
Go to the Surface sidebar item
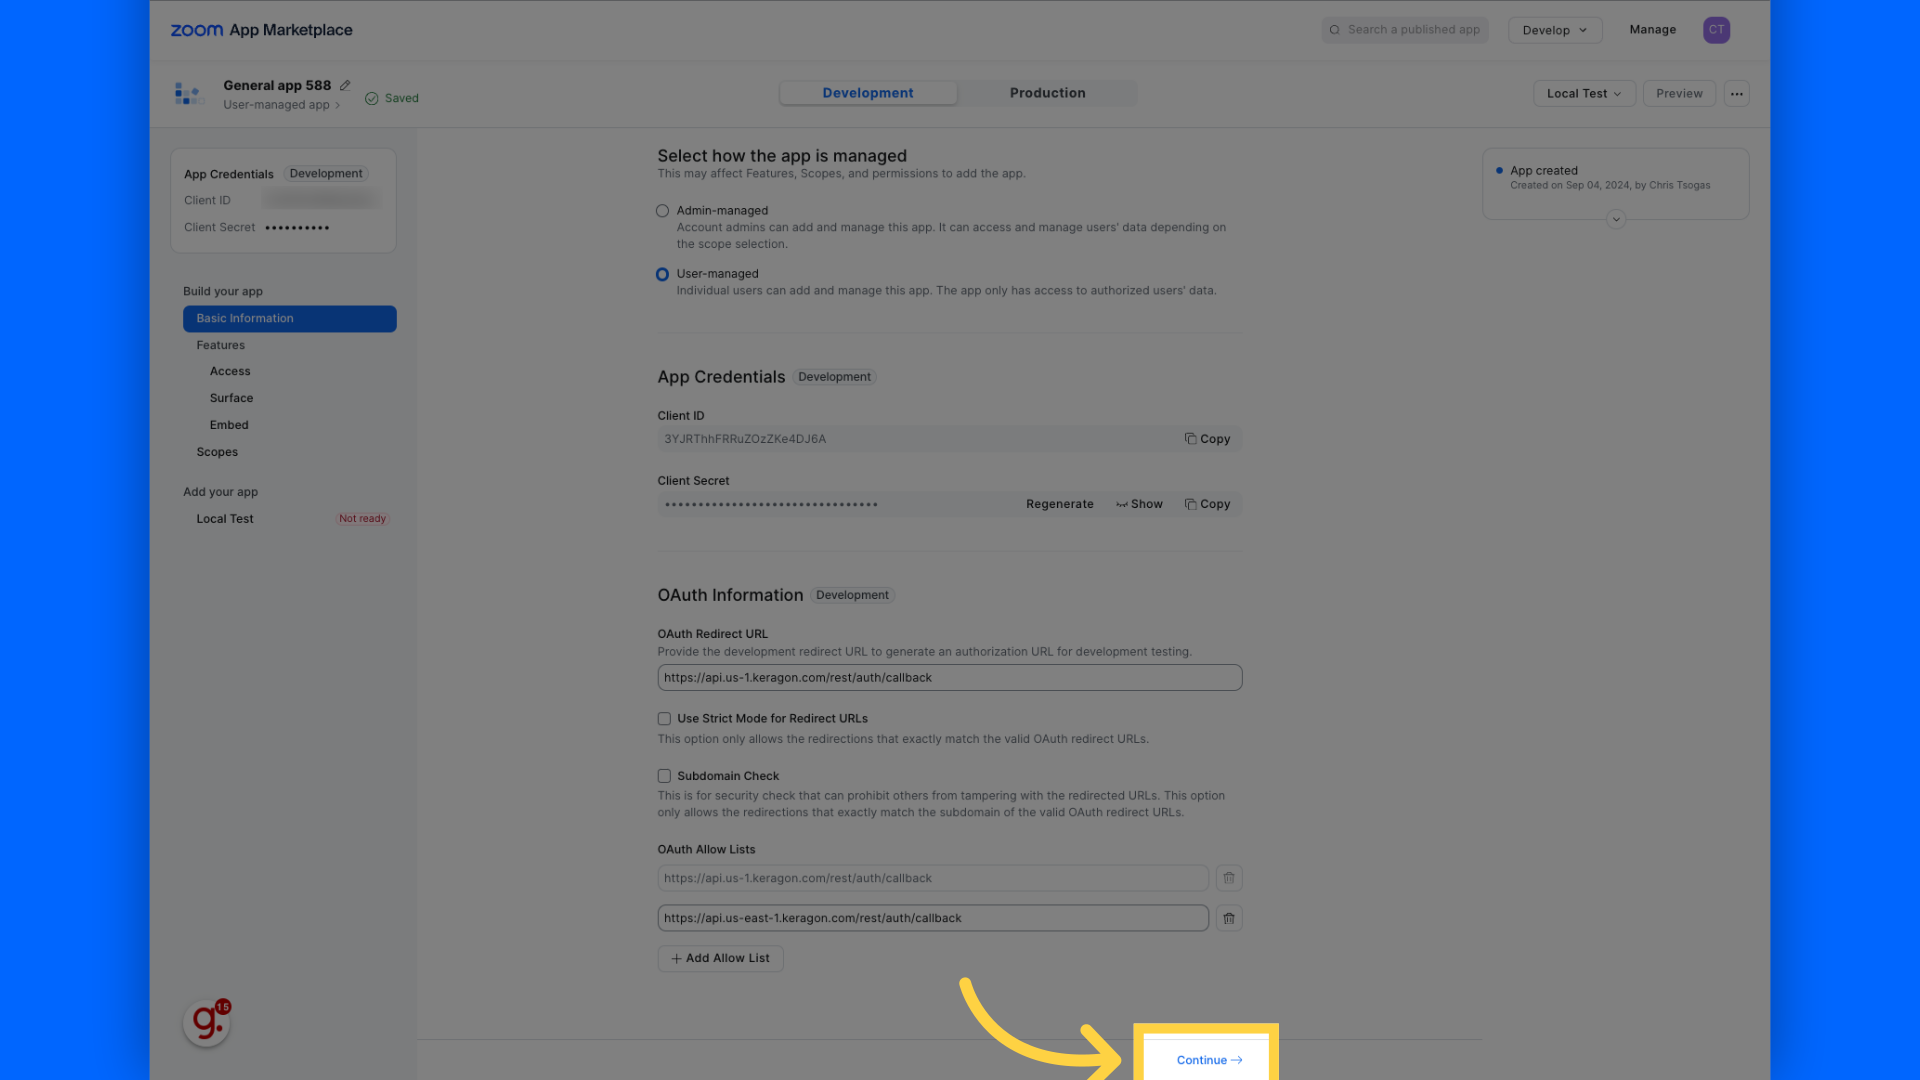pyautogui.click(x=231, y=398)
